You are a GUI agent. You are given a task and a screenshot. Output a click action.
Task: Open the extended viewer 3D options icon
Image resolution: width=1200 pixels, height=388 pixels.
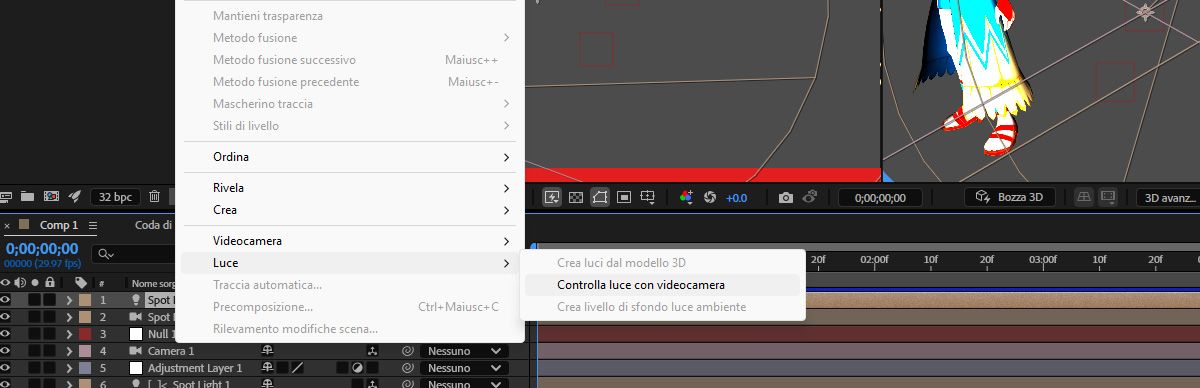click(1108, 197)
